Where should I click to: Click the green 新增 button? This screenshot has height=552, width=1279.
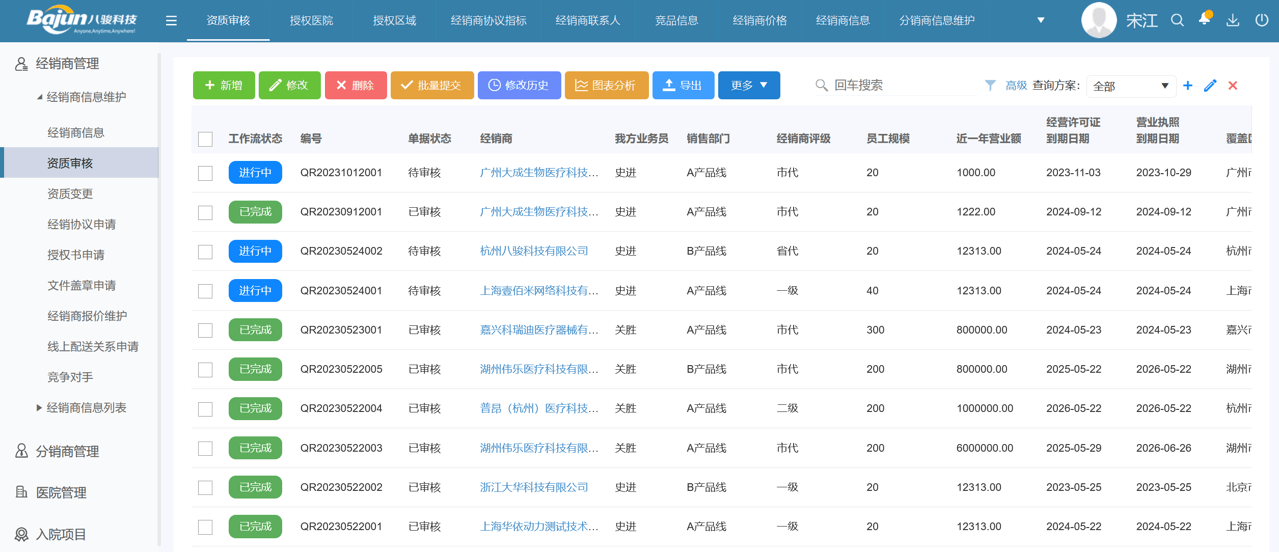(223, 86)
